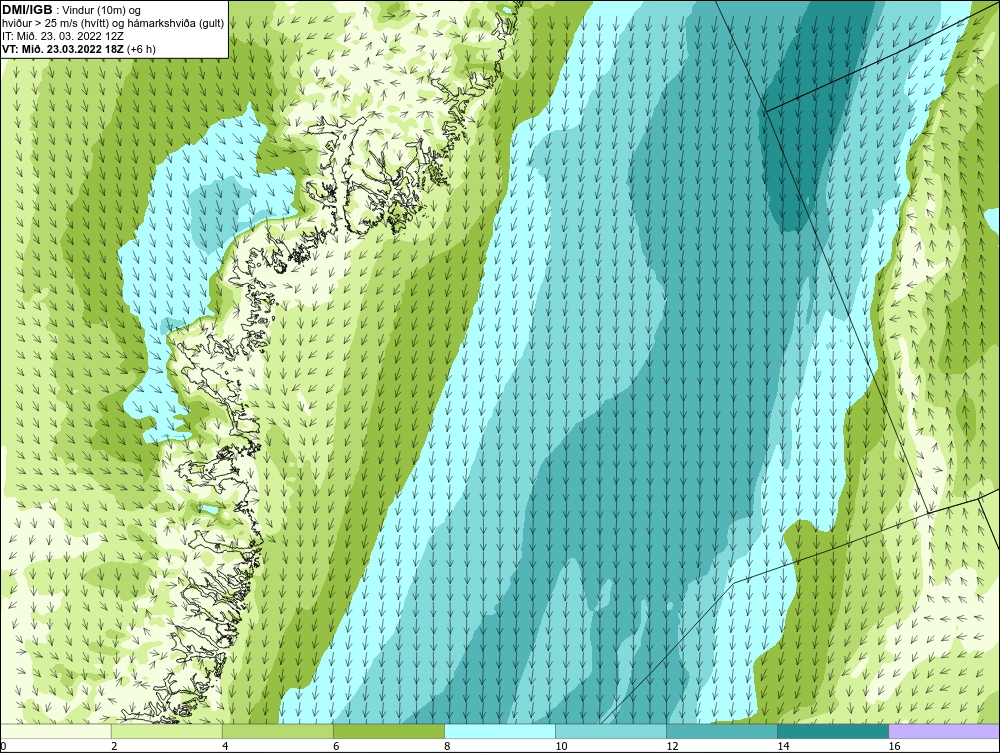This screenshot has width=1000, height=753.
Task: Click the legend value '12'
Action: pos(672,746)
